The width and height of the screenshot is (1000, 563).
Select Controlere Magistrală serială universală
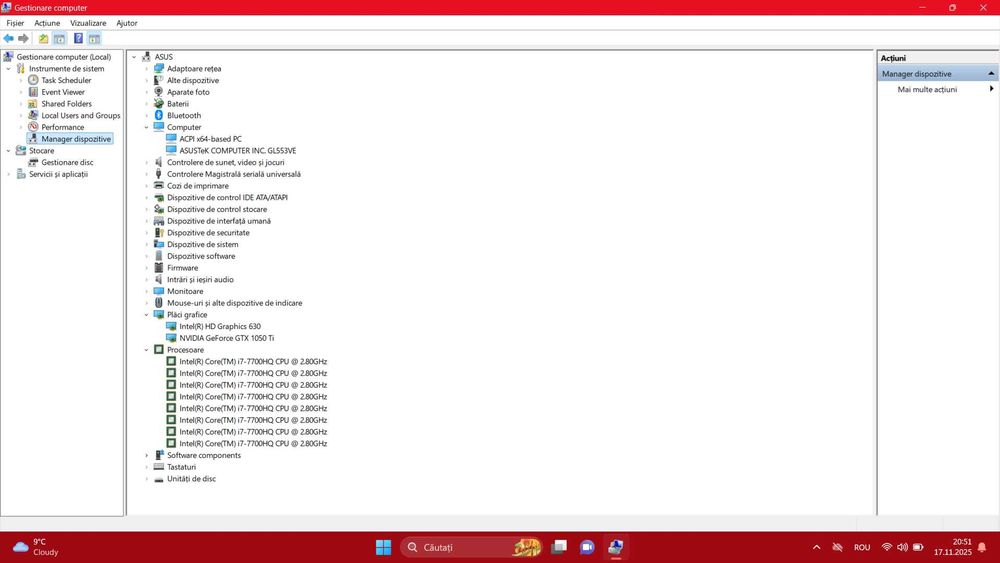pos(233,174)
